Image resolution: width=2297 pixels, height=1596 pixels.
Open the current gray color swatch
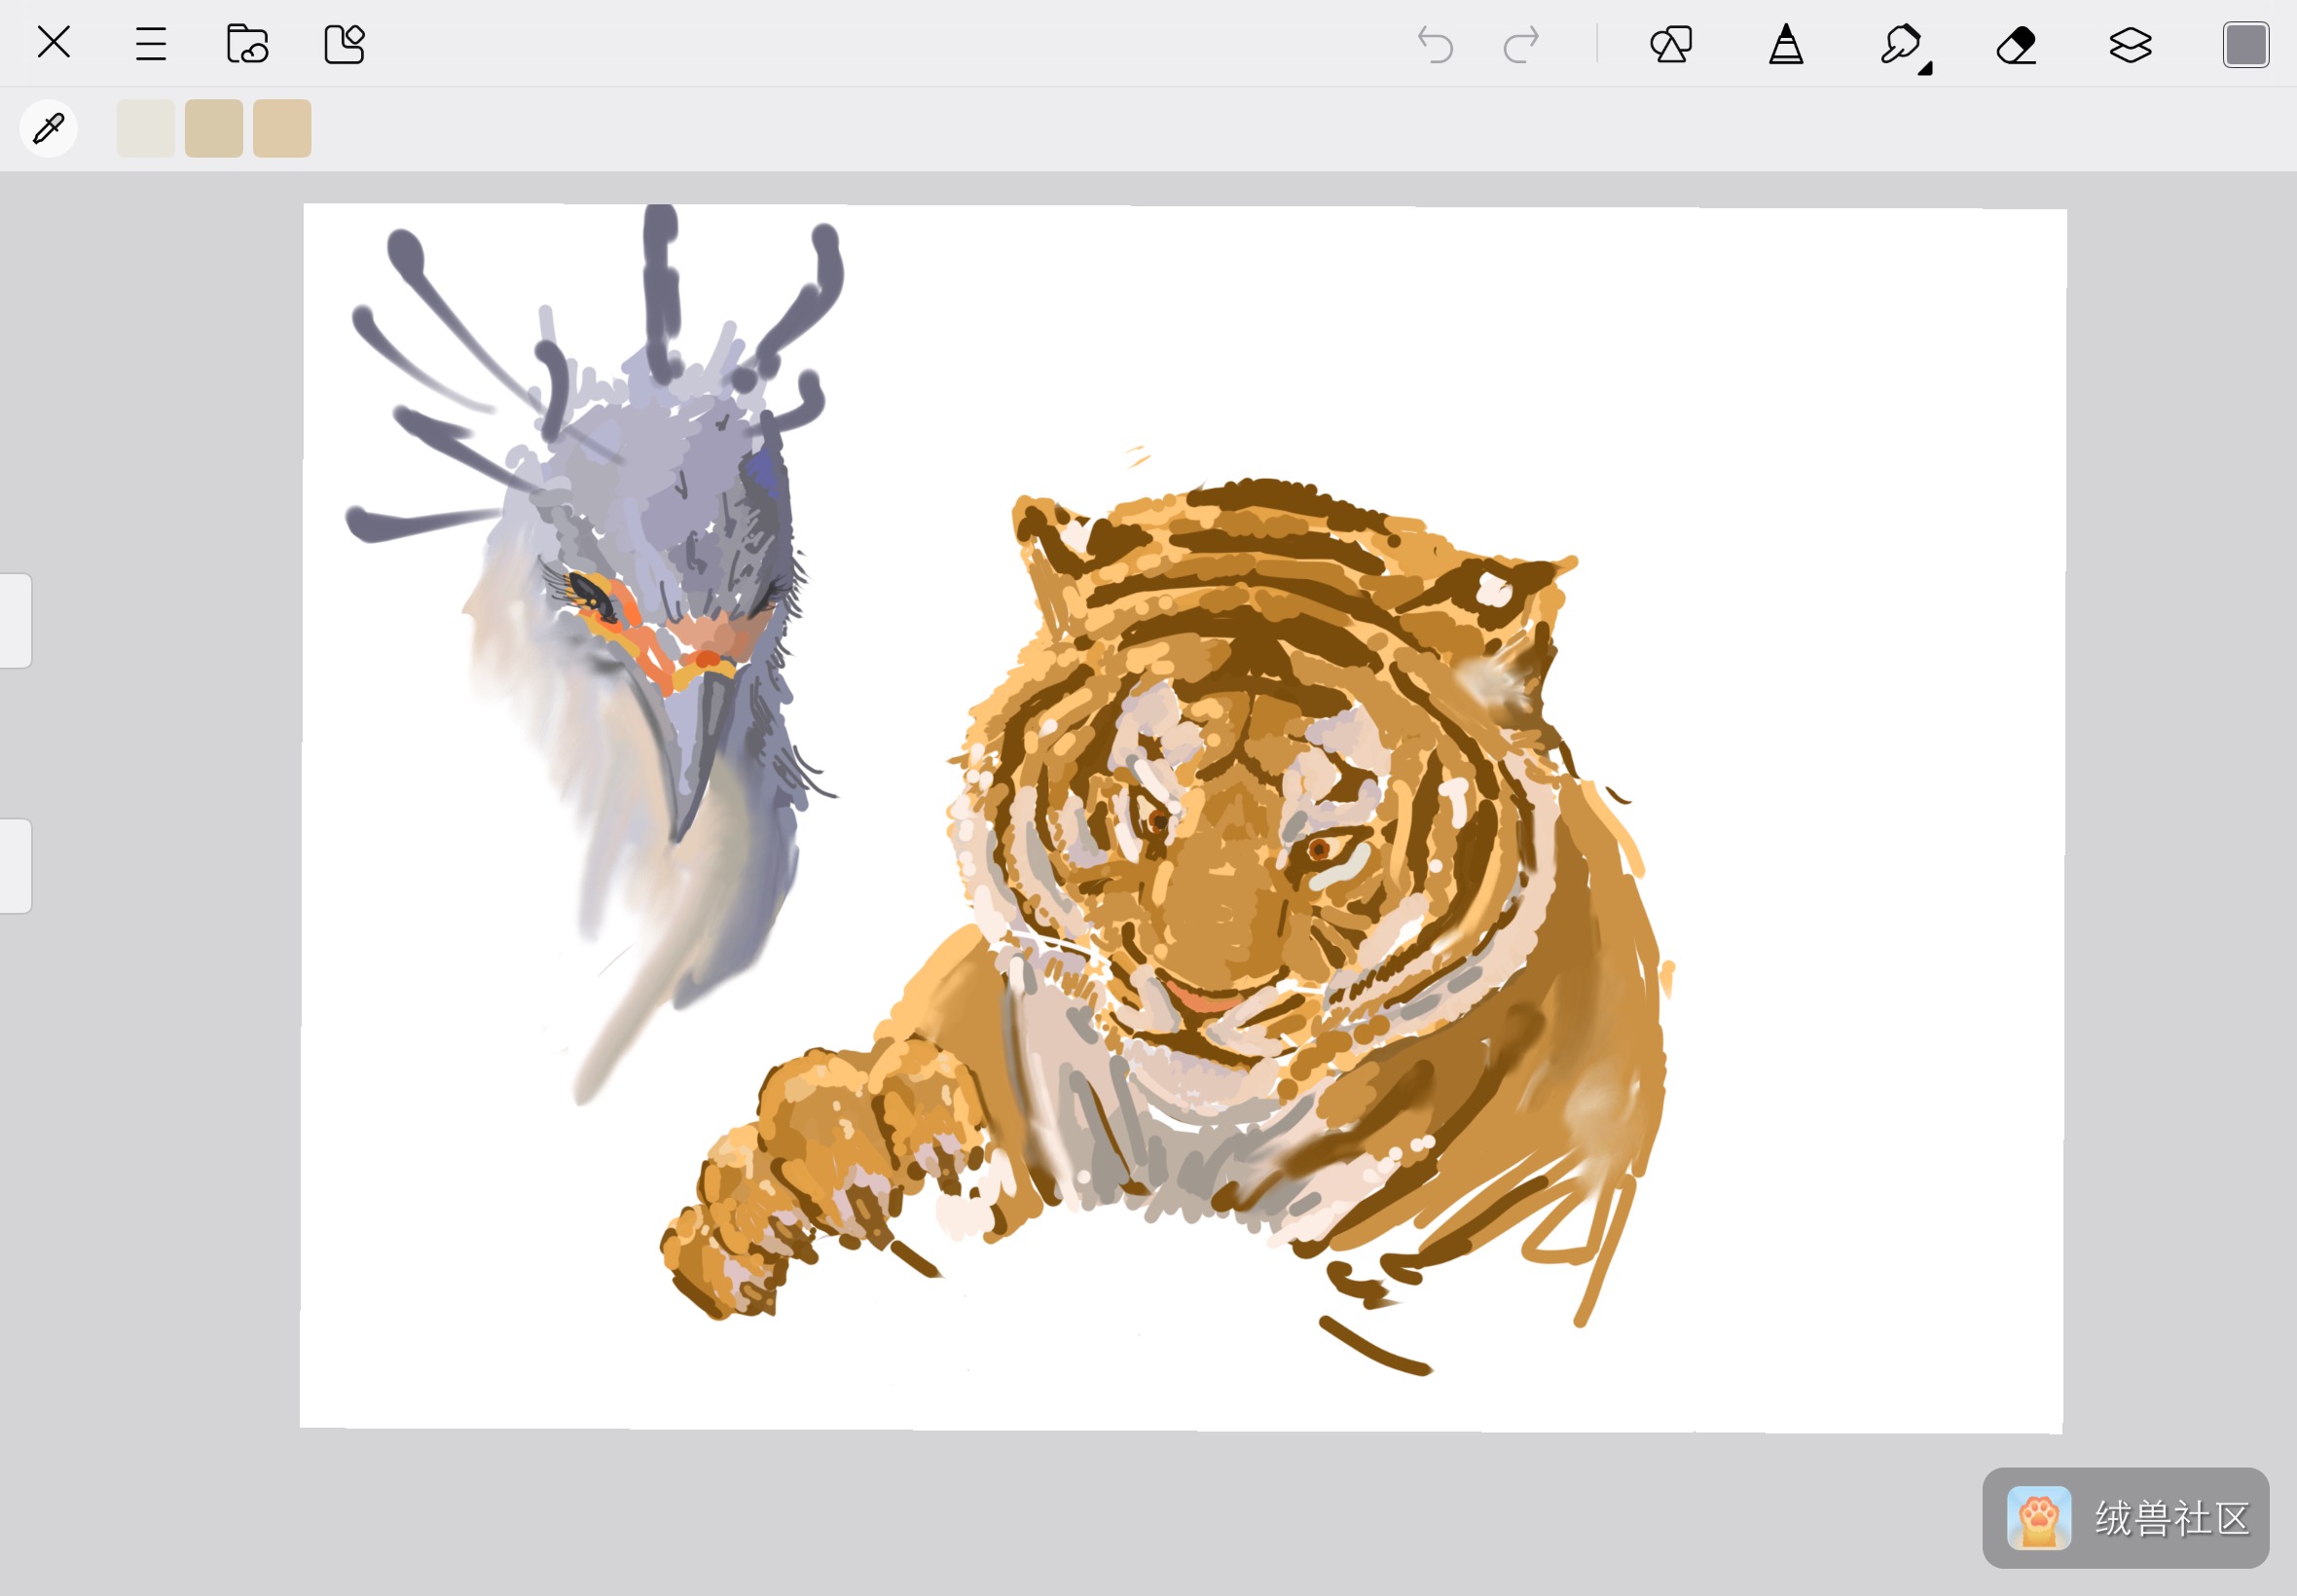pos(2246,44)
